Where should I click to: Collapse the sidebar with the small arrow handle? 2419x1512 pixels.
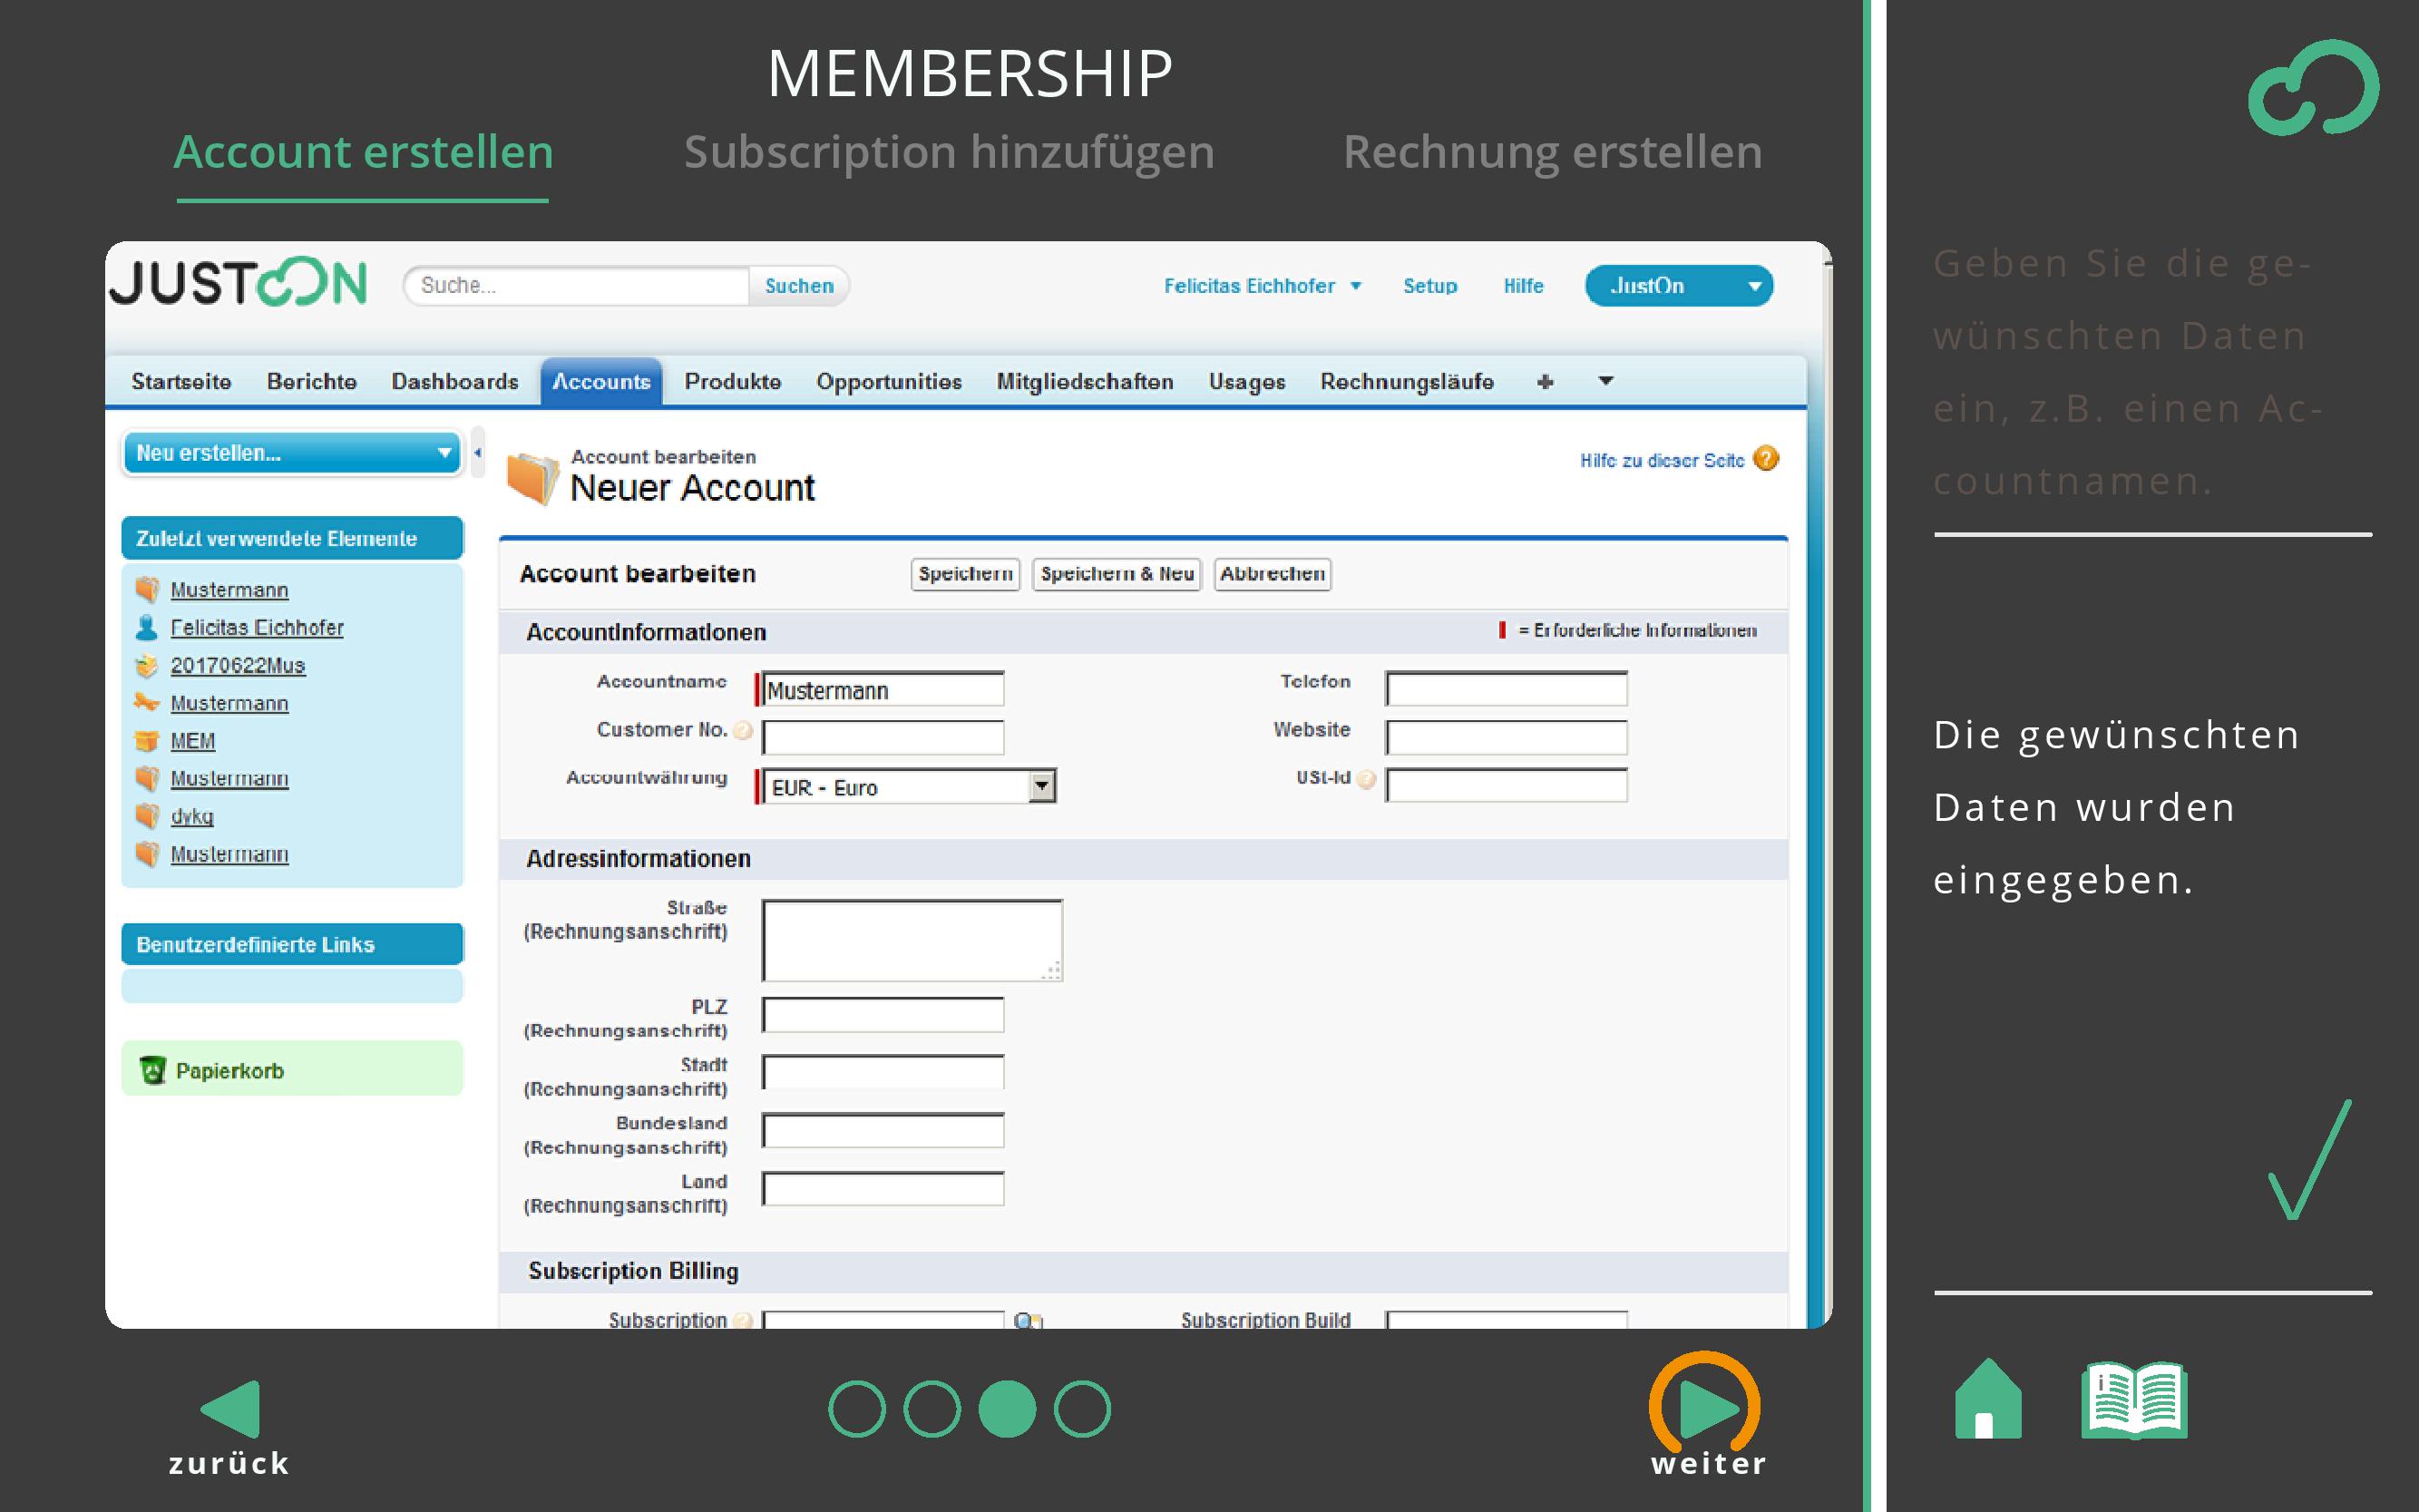(x=478, y=453)
